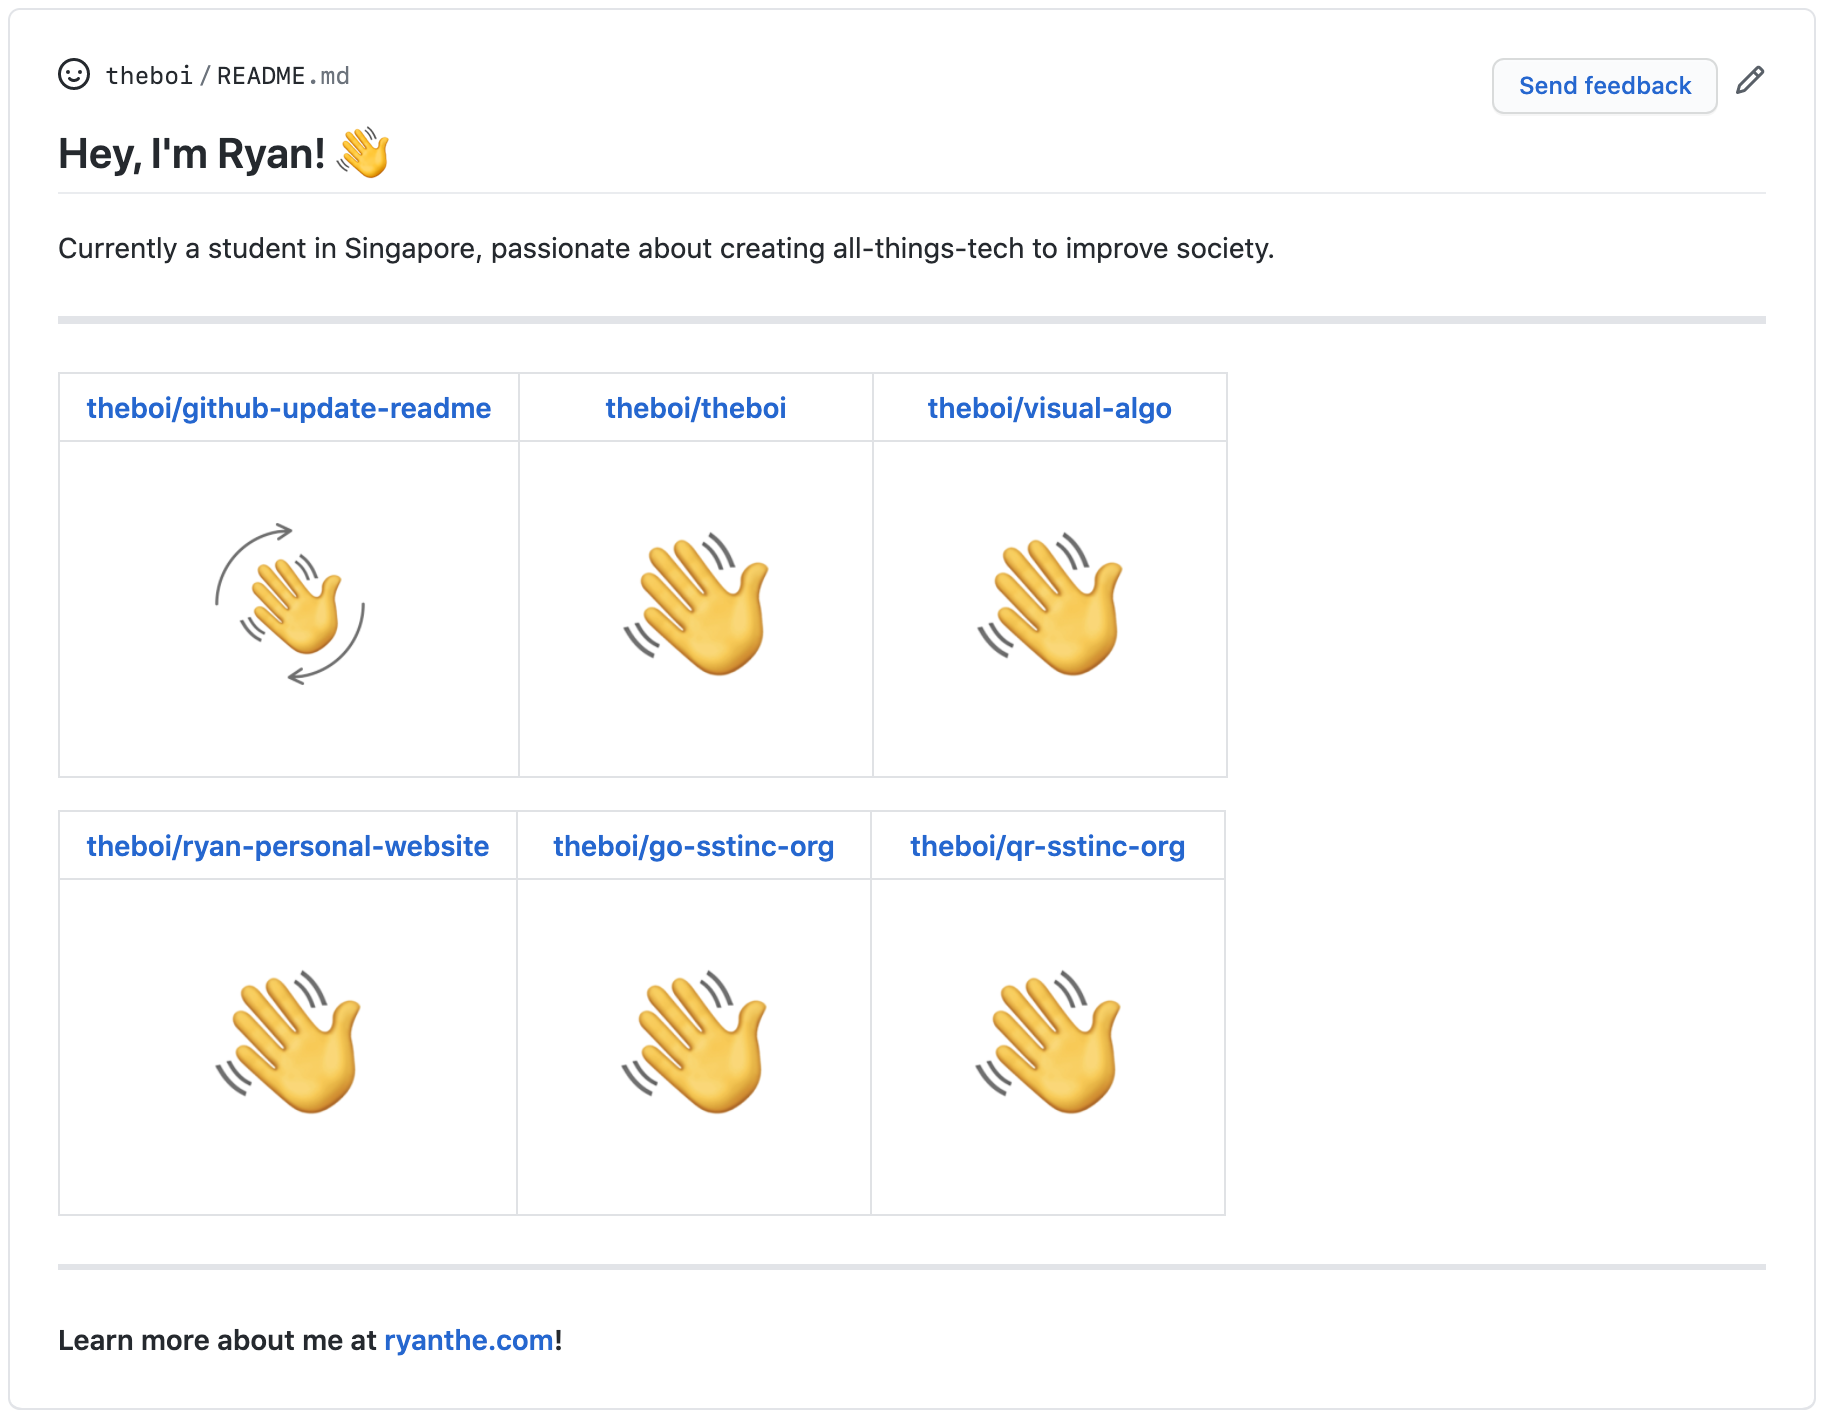1824x1420 pixels.
Task: Click the 'Hey, I'm Ryan!' heading
Action: (192, 154)
